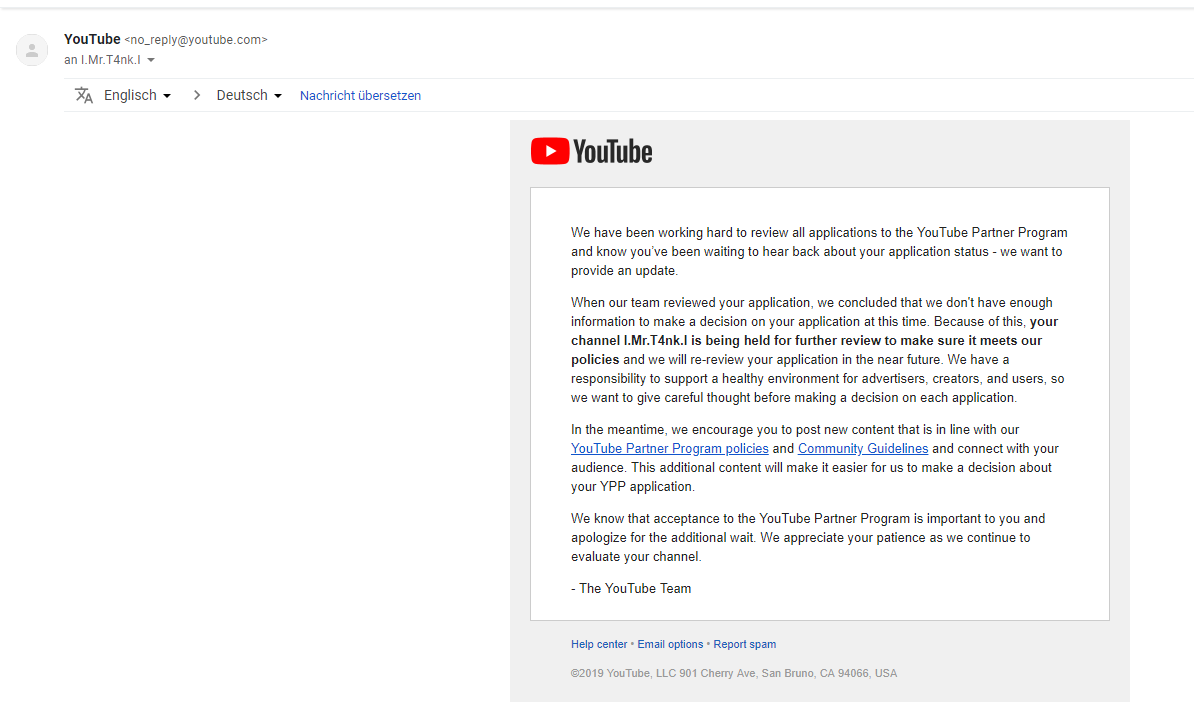Viewport: 1194px width, 727px height.
Task: Click the translate icon beside Englisch
Action: pos(84,95)
